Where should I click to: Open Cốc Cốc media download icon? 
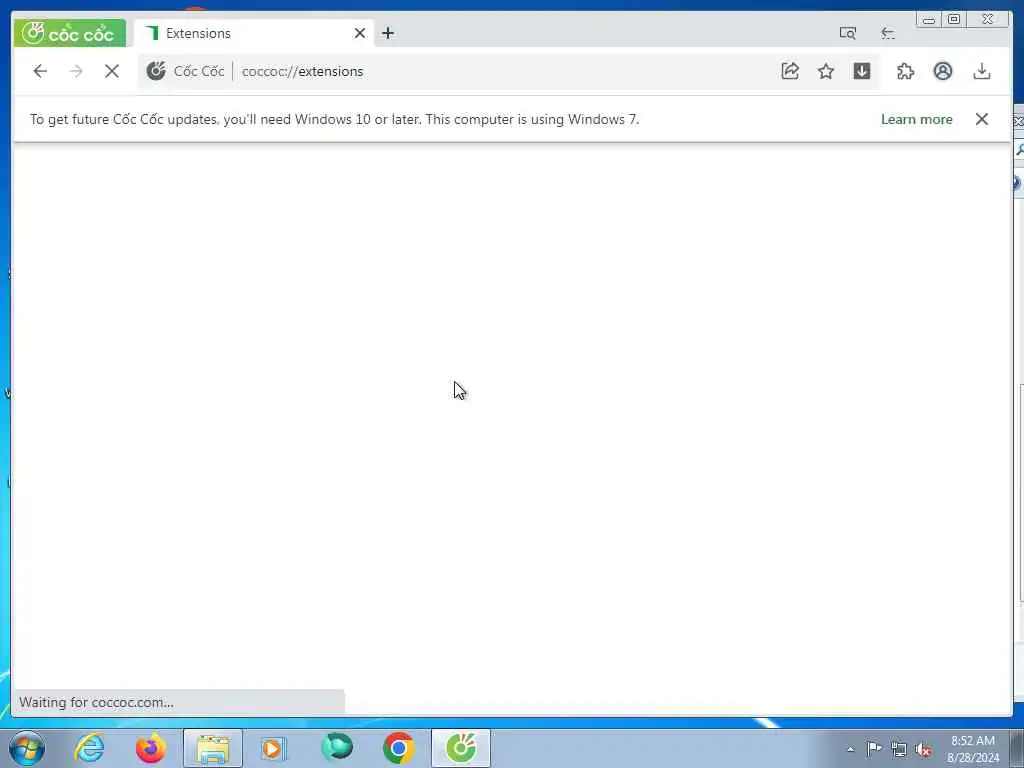coord(862,71)
